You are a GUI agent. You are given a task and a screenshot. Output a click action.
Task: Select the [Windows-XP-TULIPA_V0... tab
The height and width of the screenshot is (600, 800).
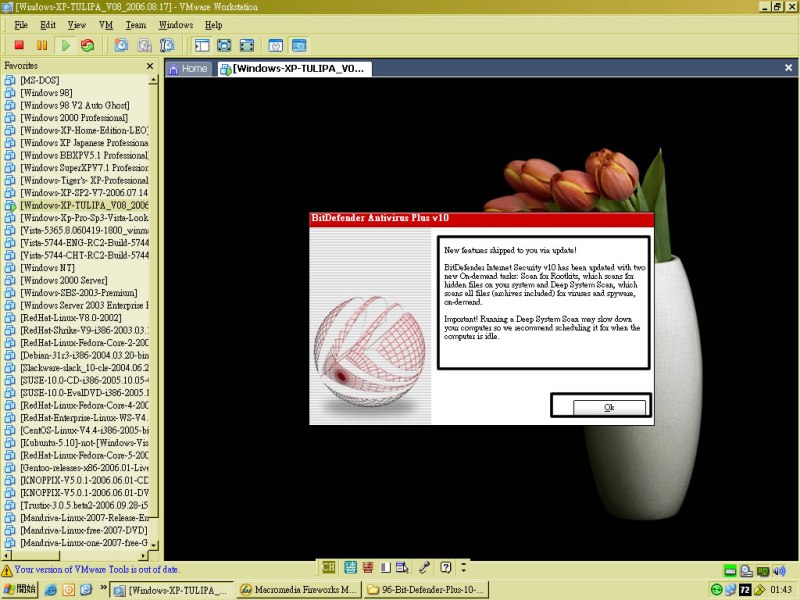[x=295, y=69]
